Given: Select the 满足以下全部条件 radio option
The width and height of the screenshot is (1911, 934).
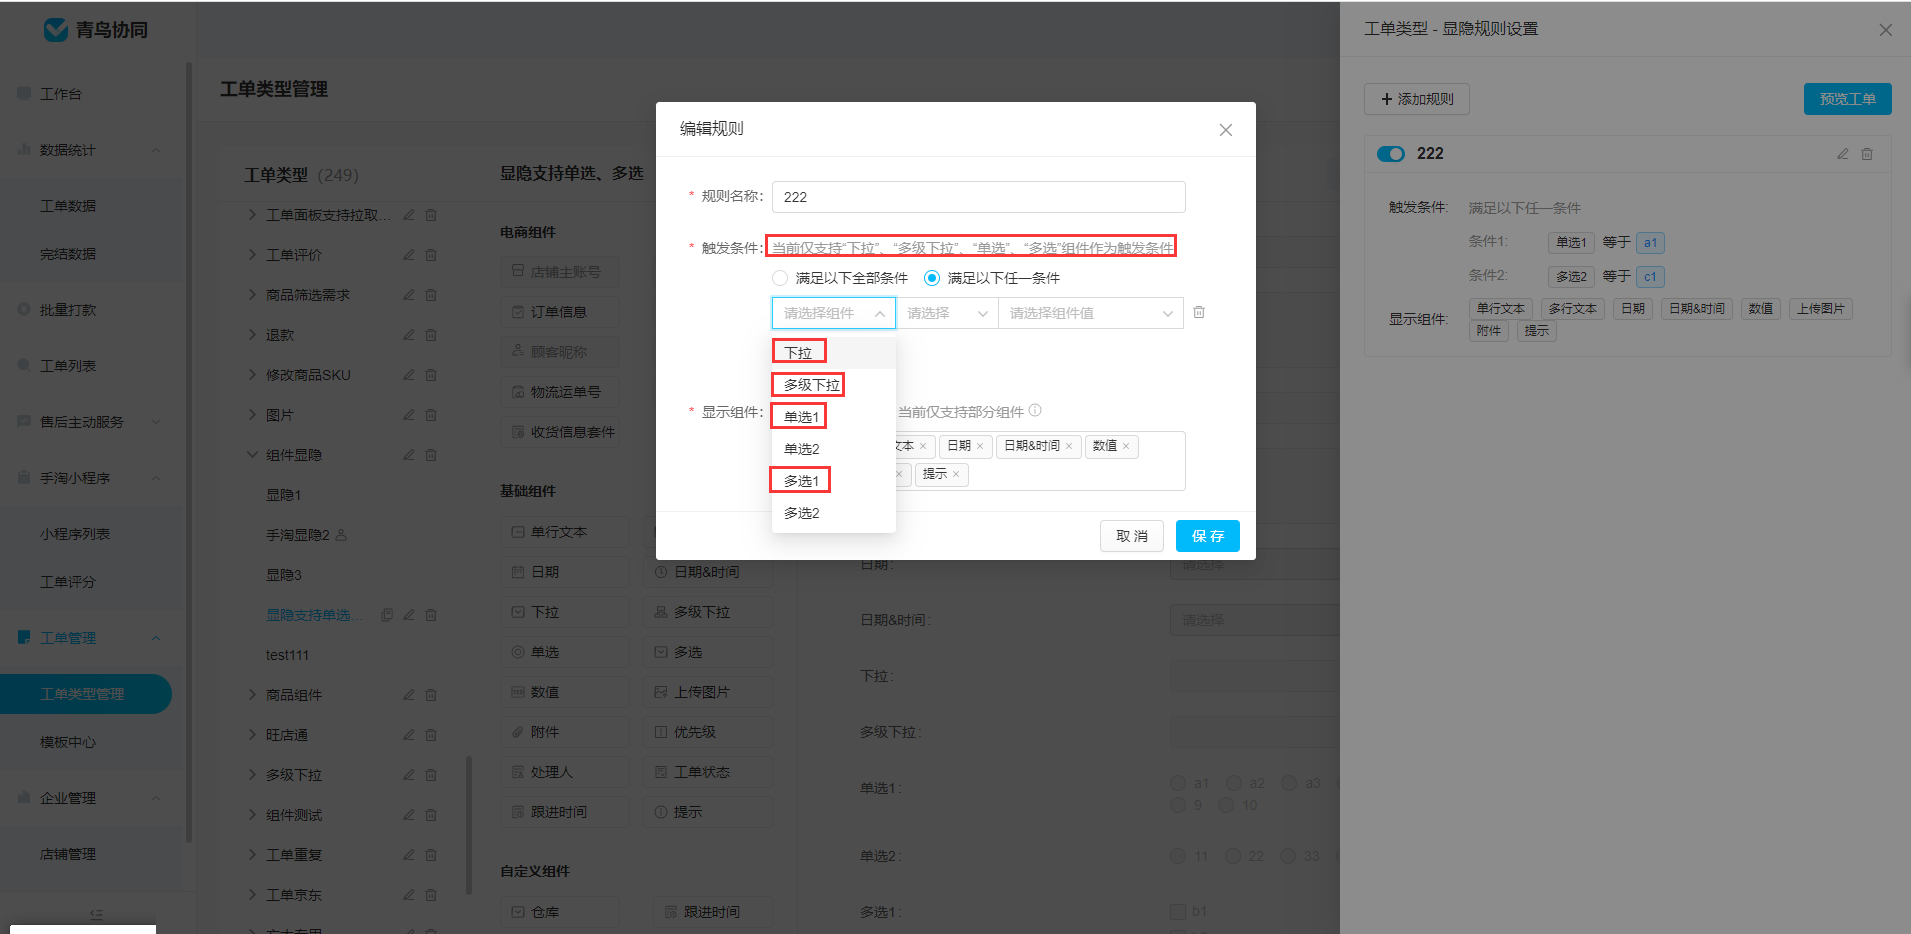Looking at the screenshot, I should coord(780,278).
